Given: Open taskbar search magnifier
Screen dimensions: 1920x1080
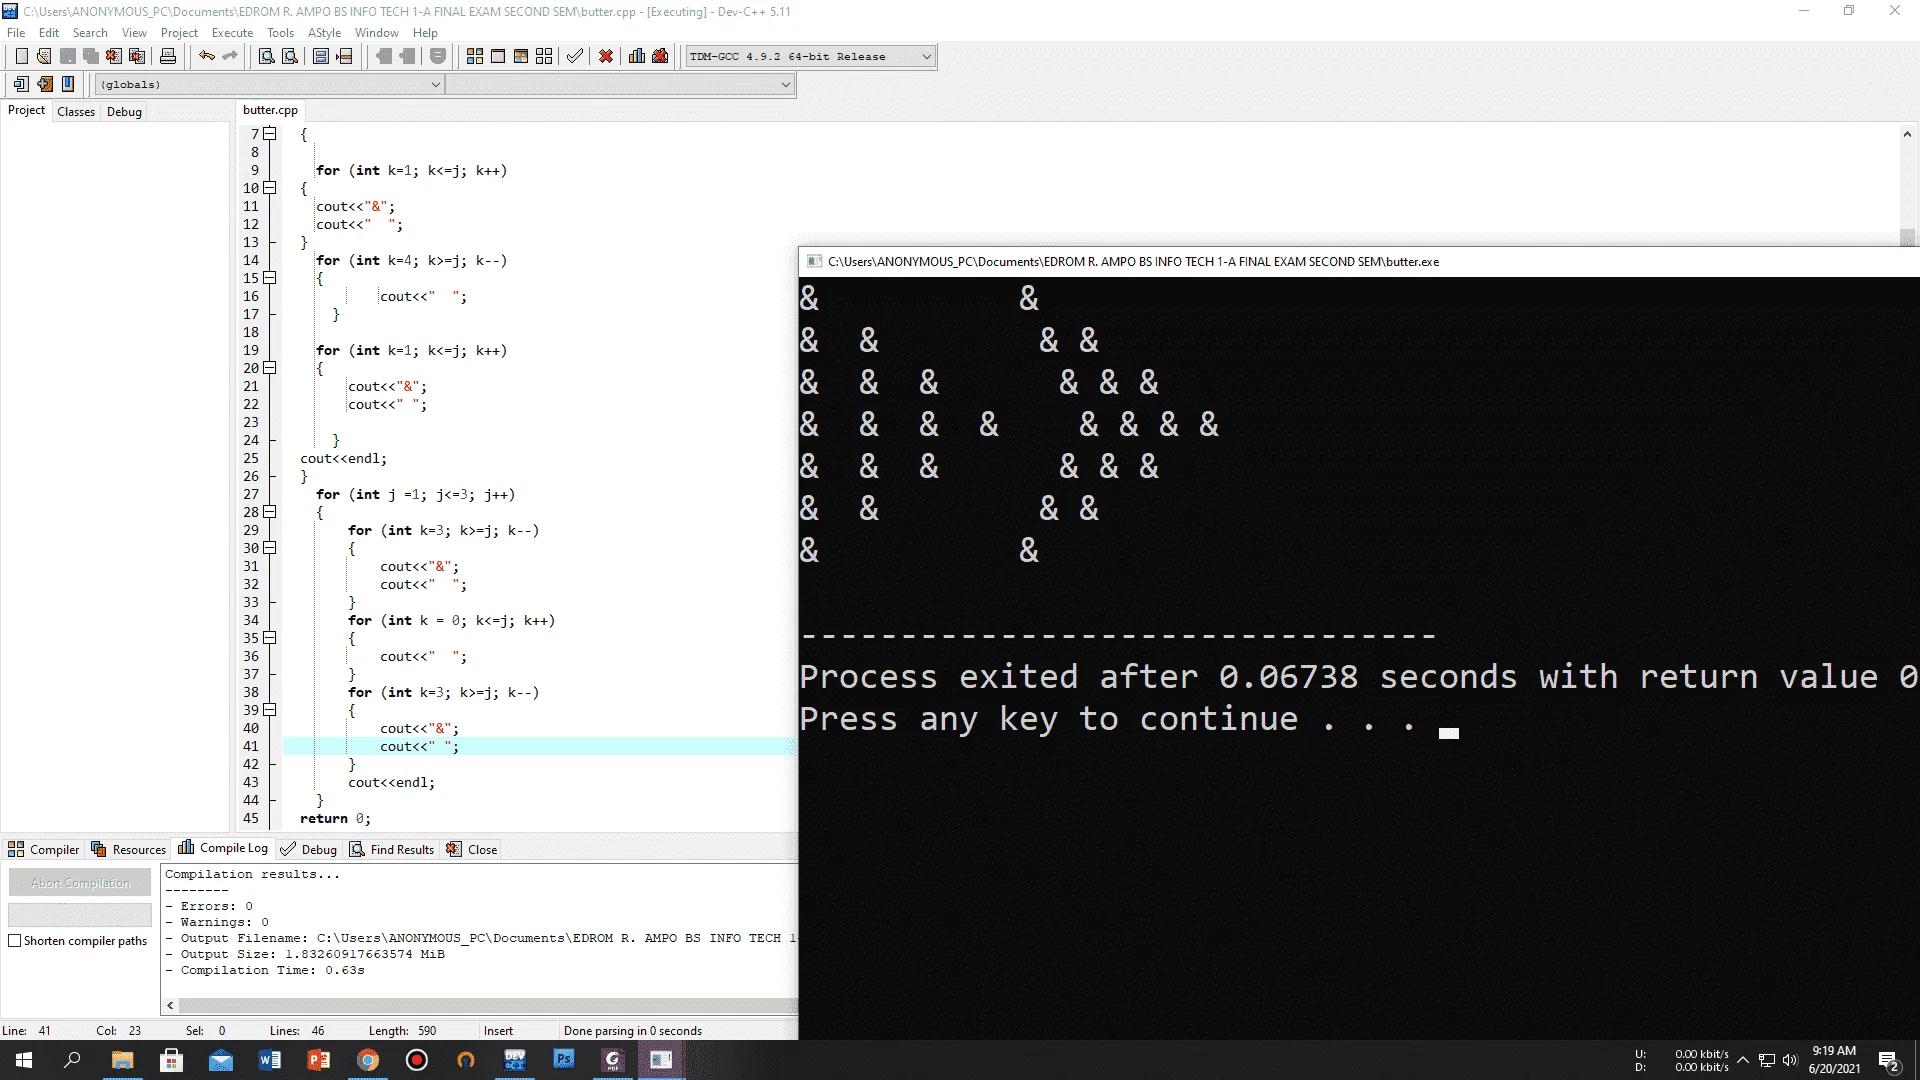Looking at the screenshot, I should point(72,1060).
